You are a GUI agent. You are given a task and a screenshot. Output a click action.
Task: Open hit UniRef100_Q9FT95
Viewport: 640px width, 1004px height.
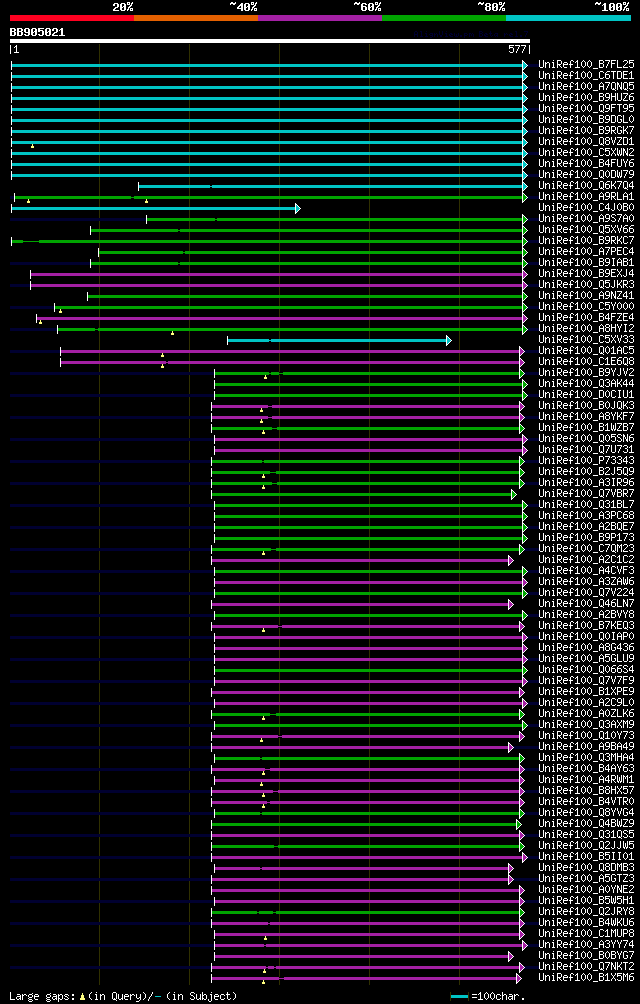(x=586, y=108)
